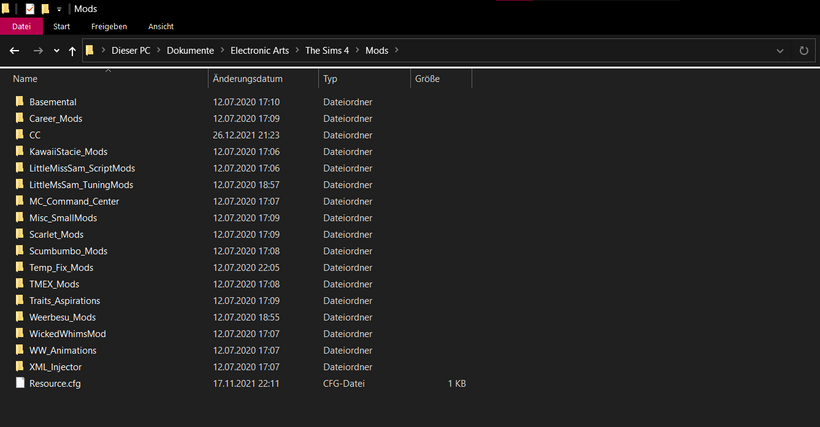Click the WW_Animations folder icon
The height and width of the screenshot is (427, 820).
coord(20,350)
